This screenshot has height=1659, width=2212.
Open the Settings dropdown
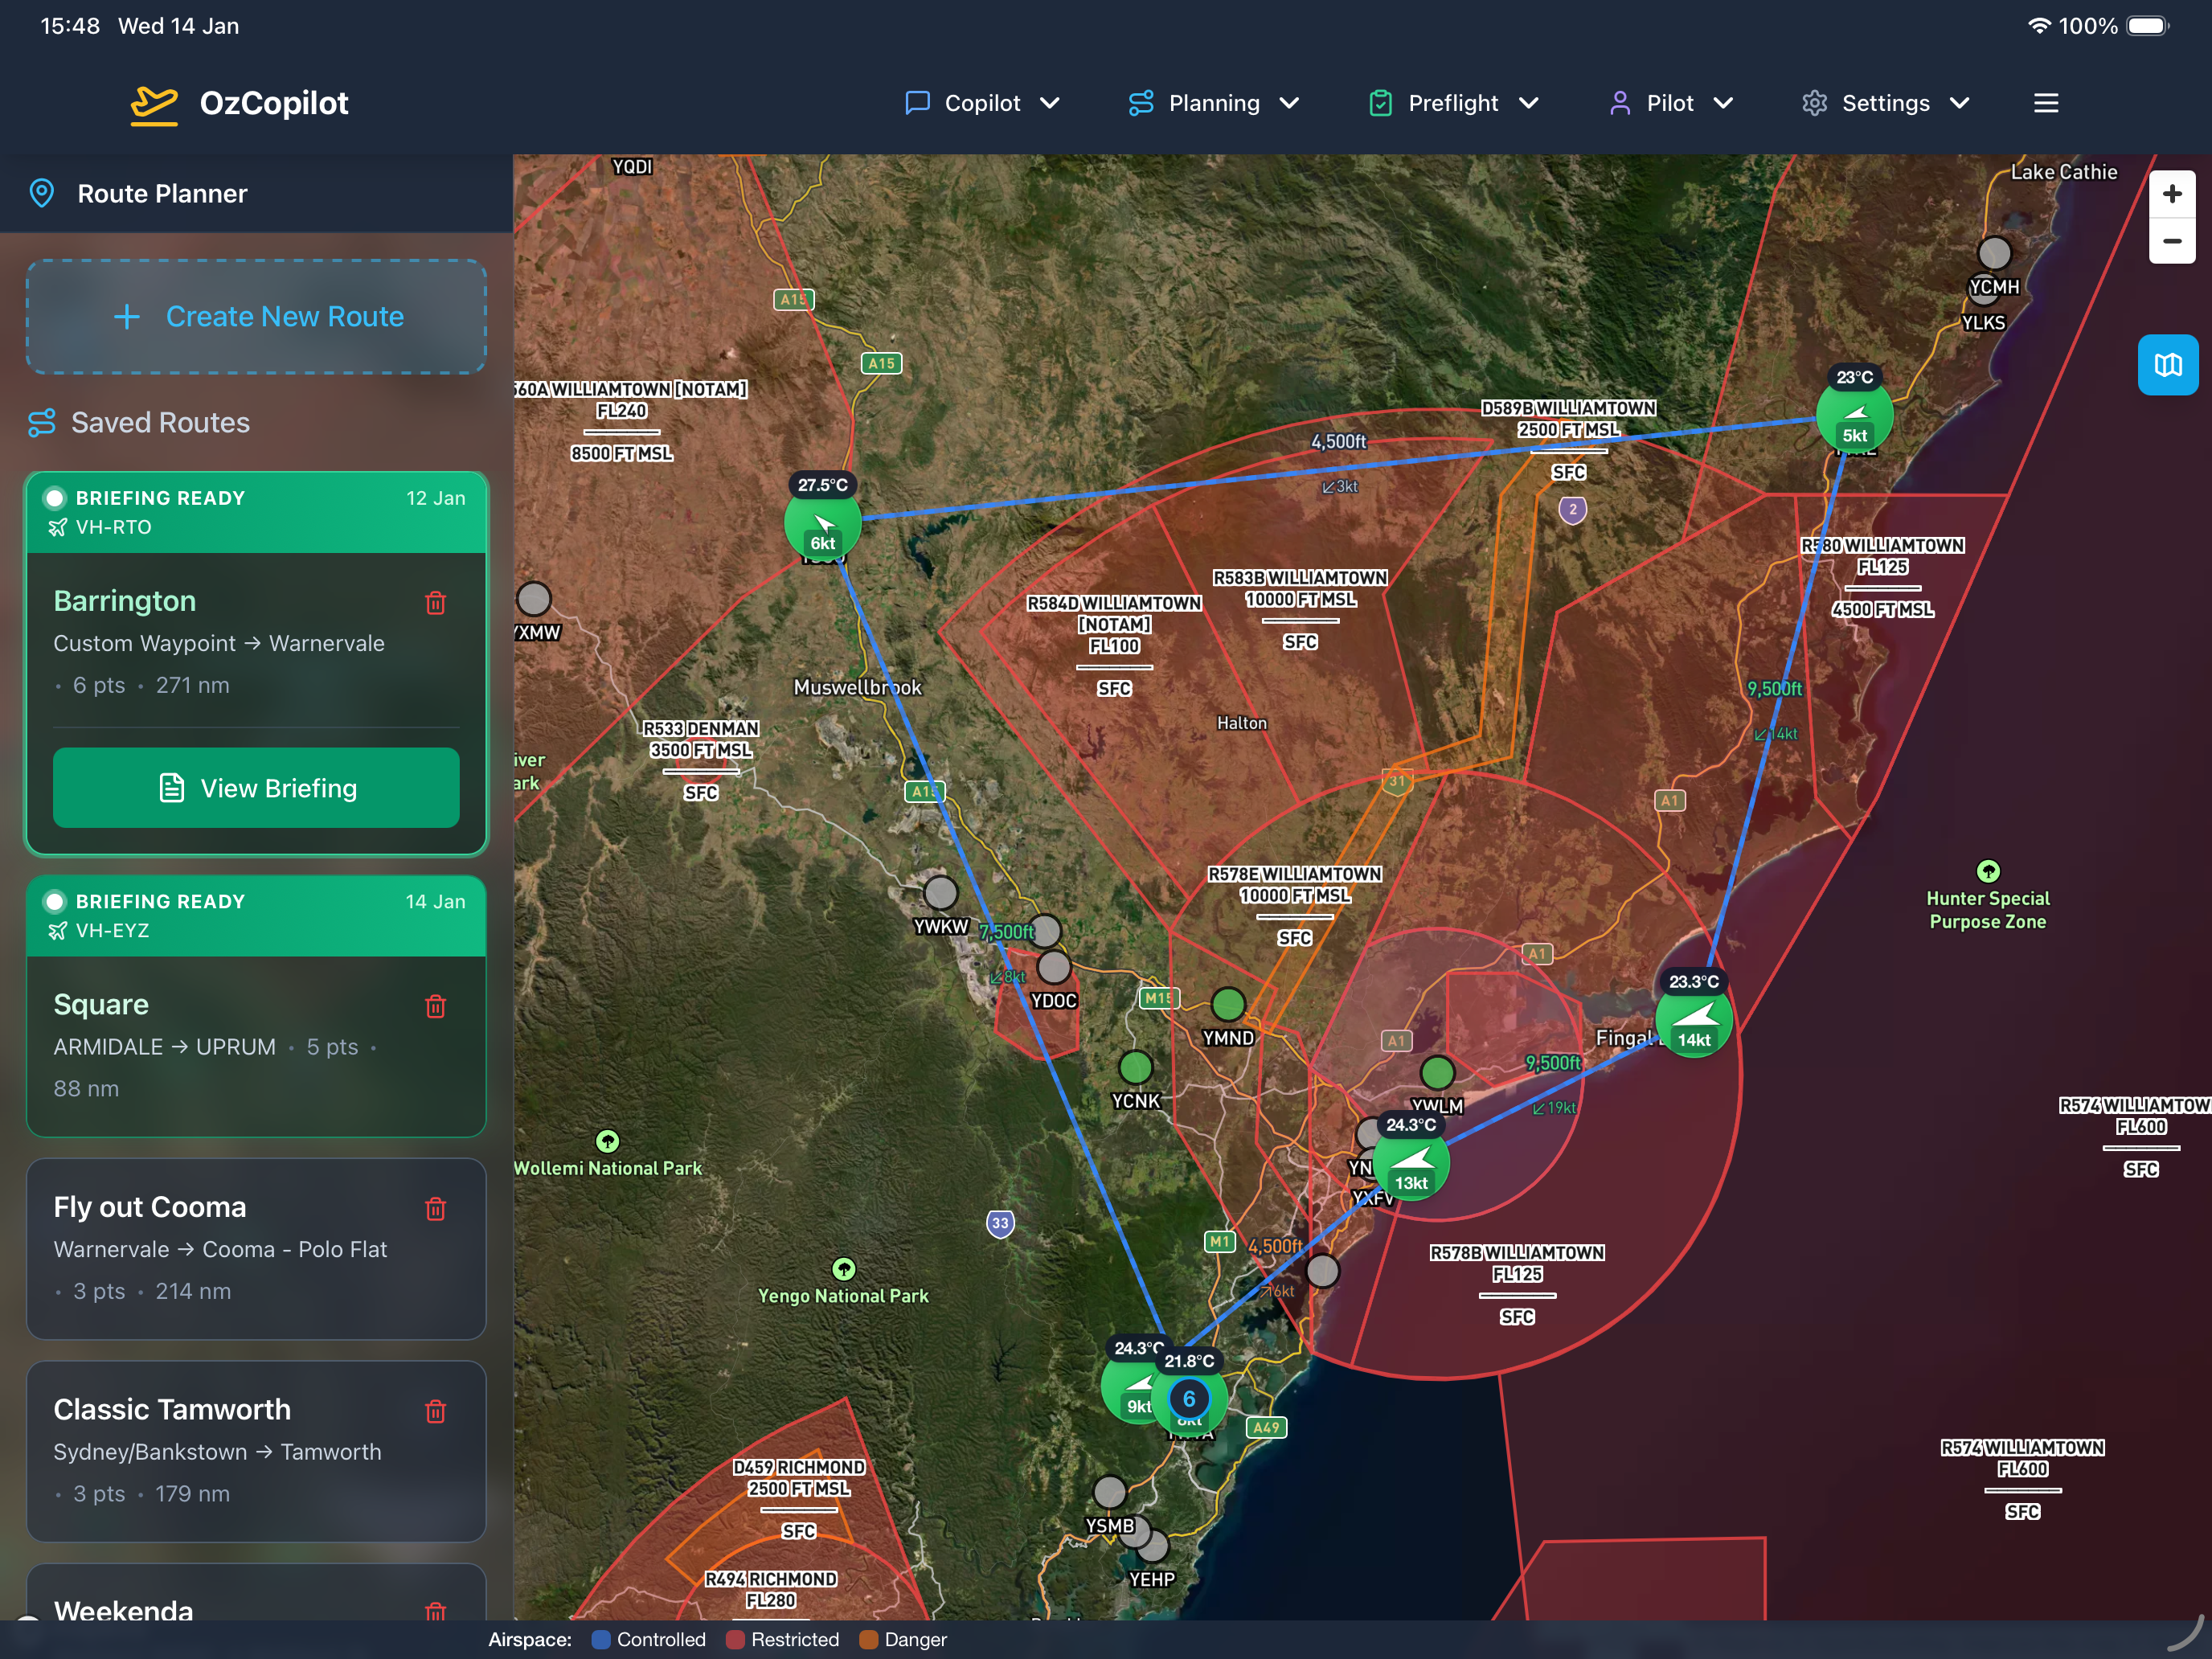coord(1885,103)
